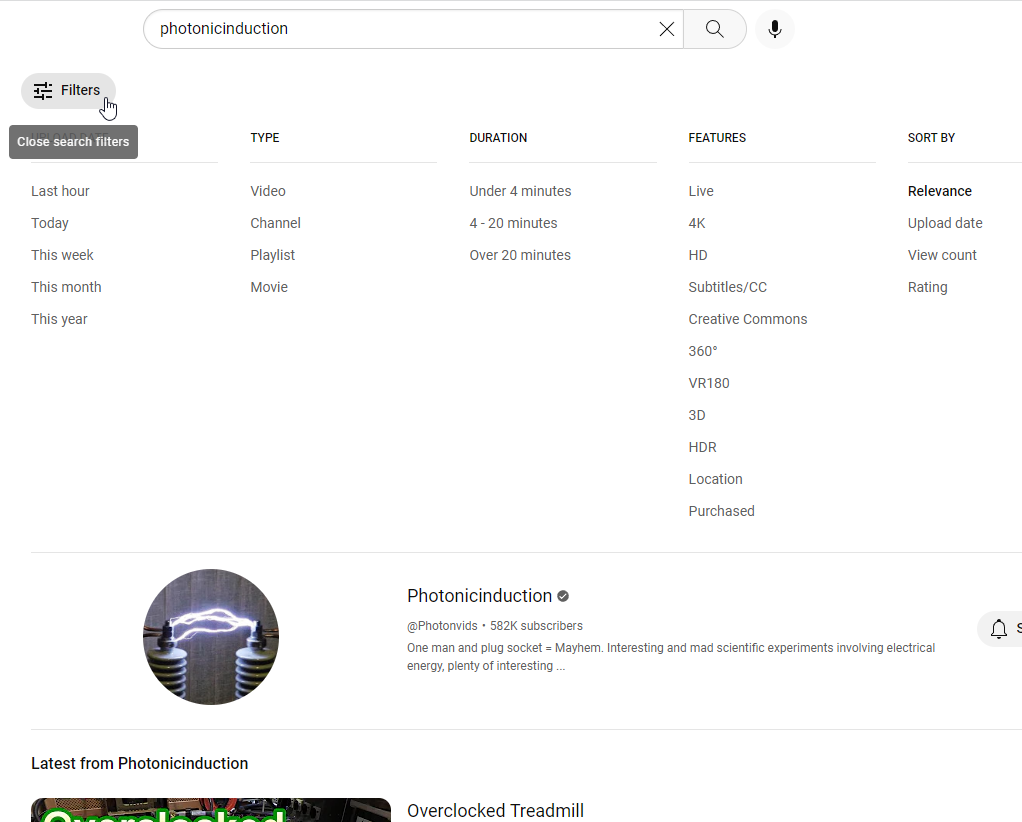The width and height of the screenshot is (1022, 822).
Task: Filter results from This week
Action: [x=62, y=255]
